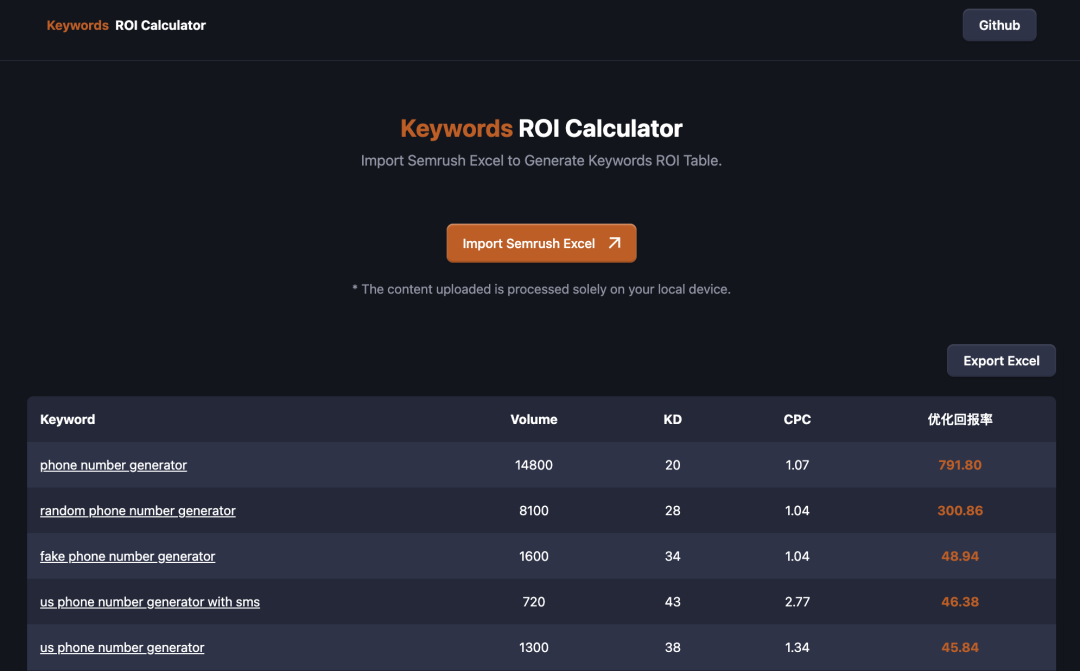Click the Volume column header

click(x=534, y=419)
